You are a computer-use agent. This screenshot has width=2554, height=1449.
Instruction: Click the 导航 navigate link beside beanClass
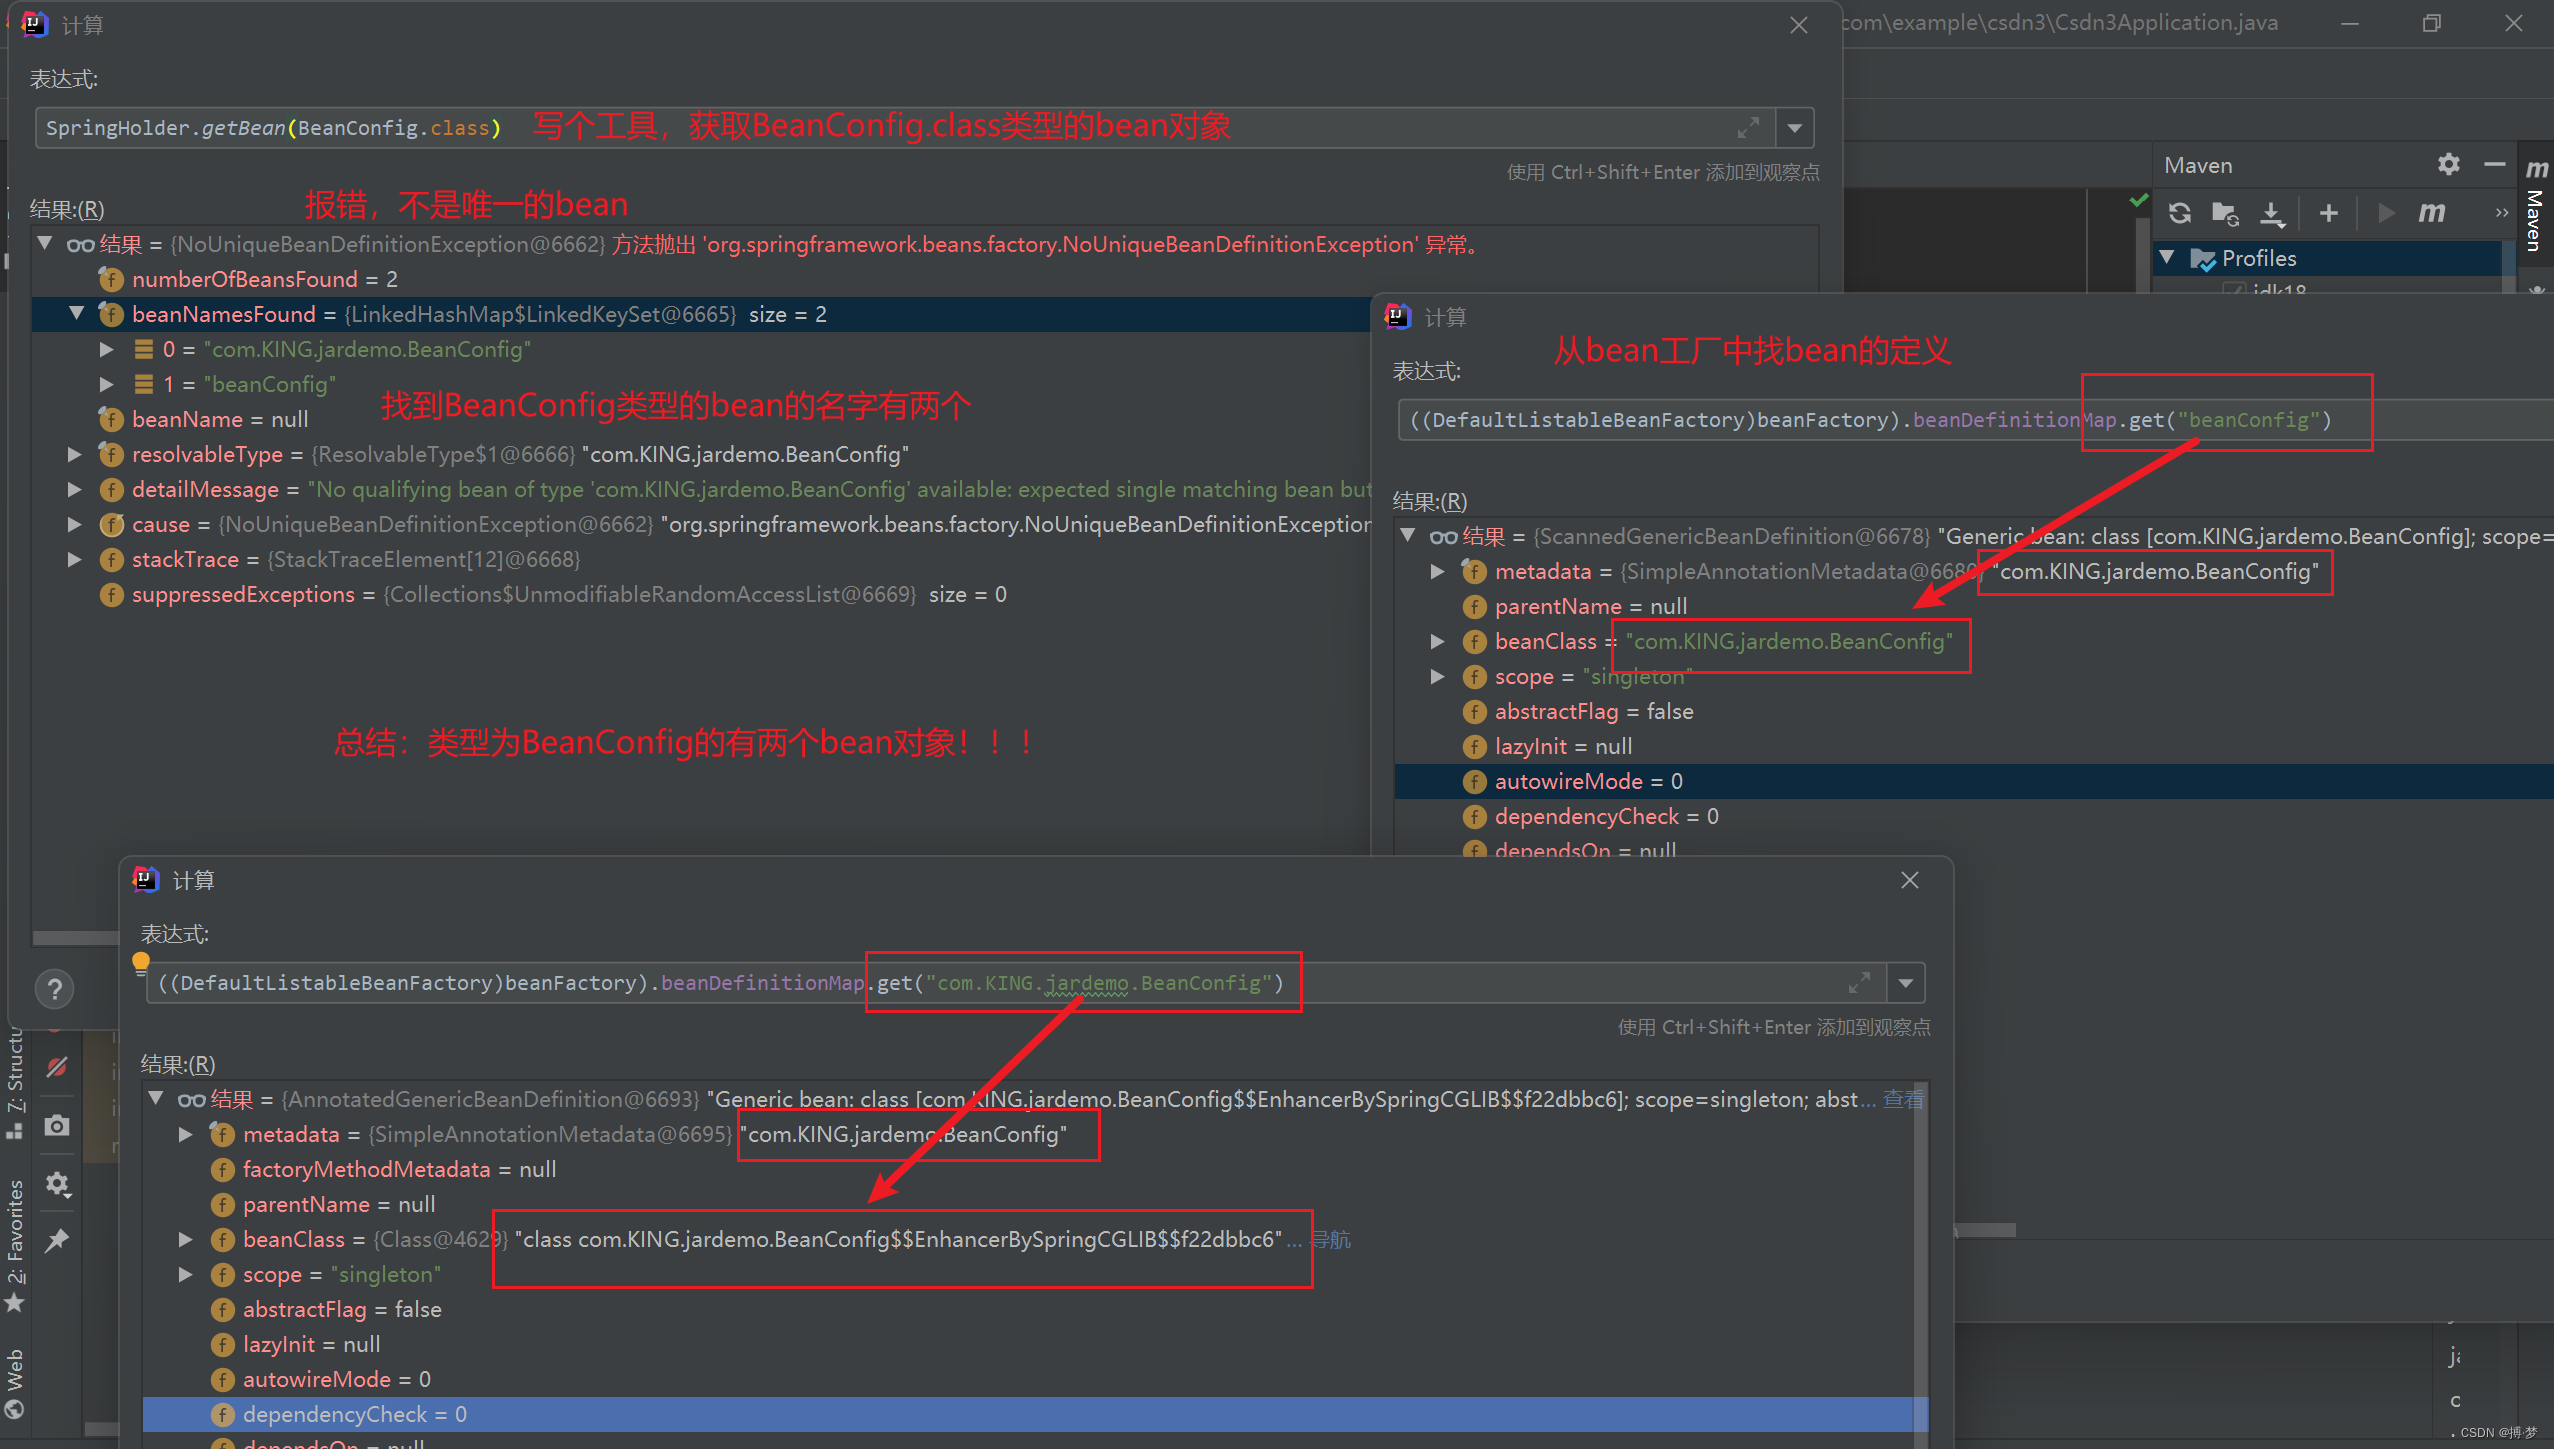(x=1331, y=1239)
